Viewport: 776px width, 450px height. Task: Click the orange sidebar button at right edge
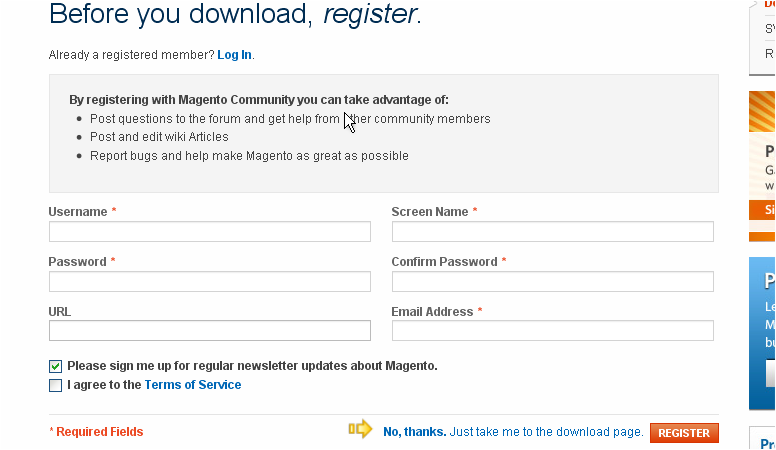point(762,210)
